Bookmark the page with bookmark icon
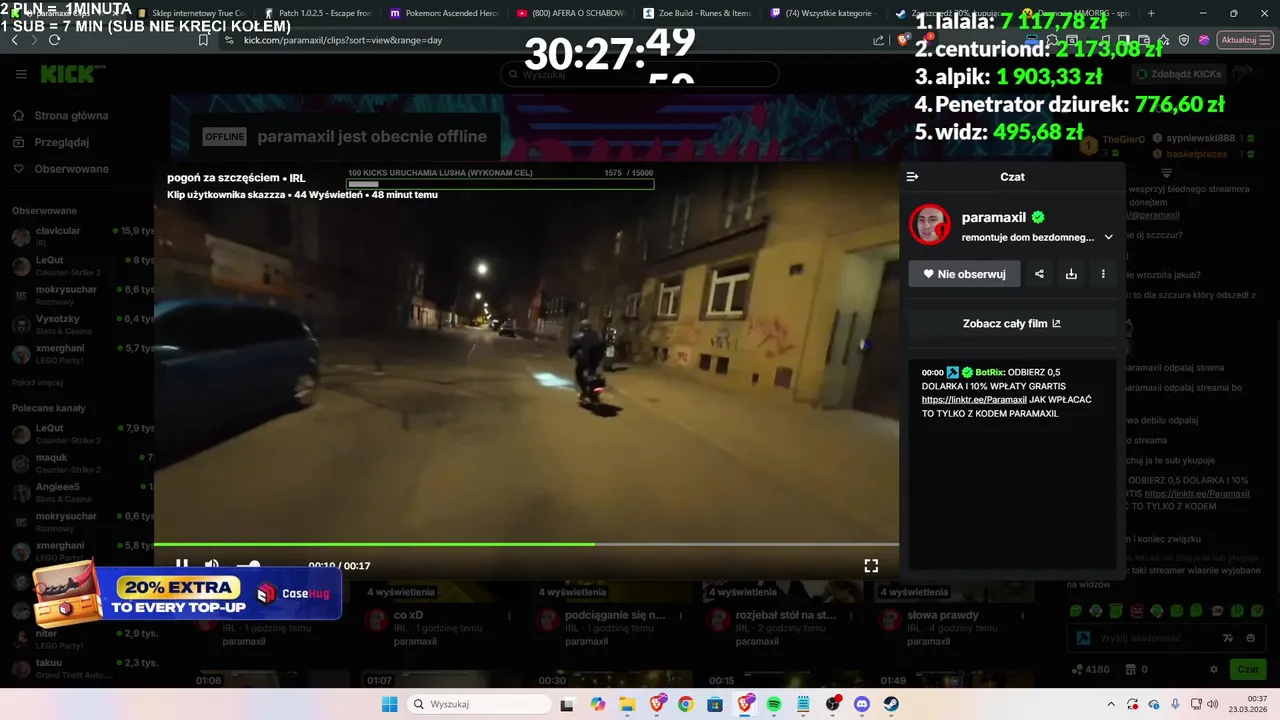The width and height of the screenshot is (1280, 720). point(203,40)
